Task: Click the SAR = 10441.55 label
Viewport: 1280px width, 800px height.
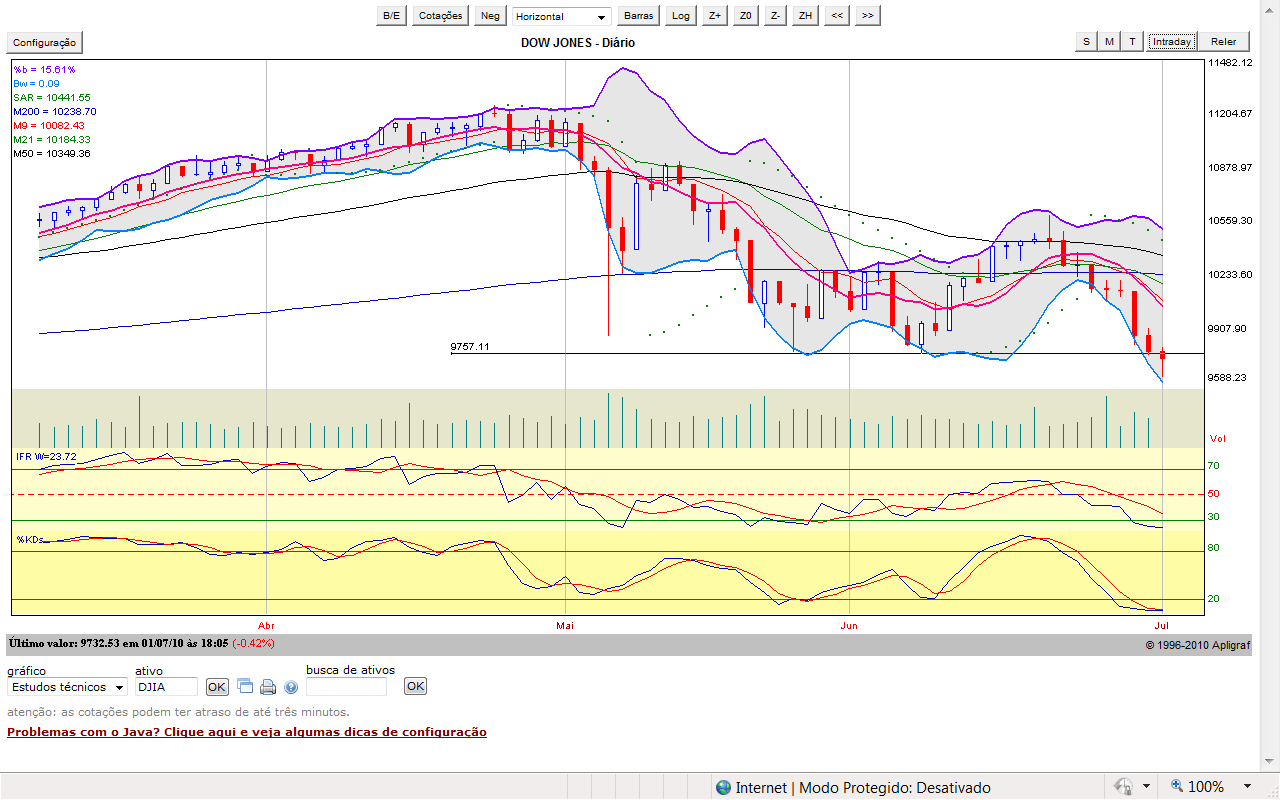Action: click(52, 97)
